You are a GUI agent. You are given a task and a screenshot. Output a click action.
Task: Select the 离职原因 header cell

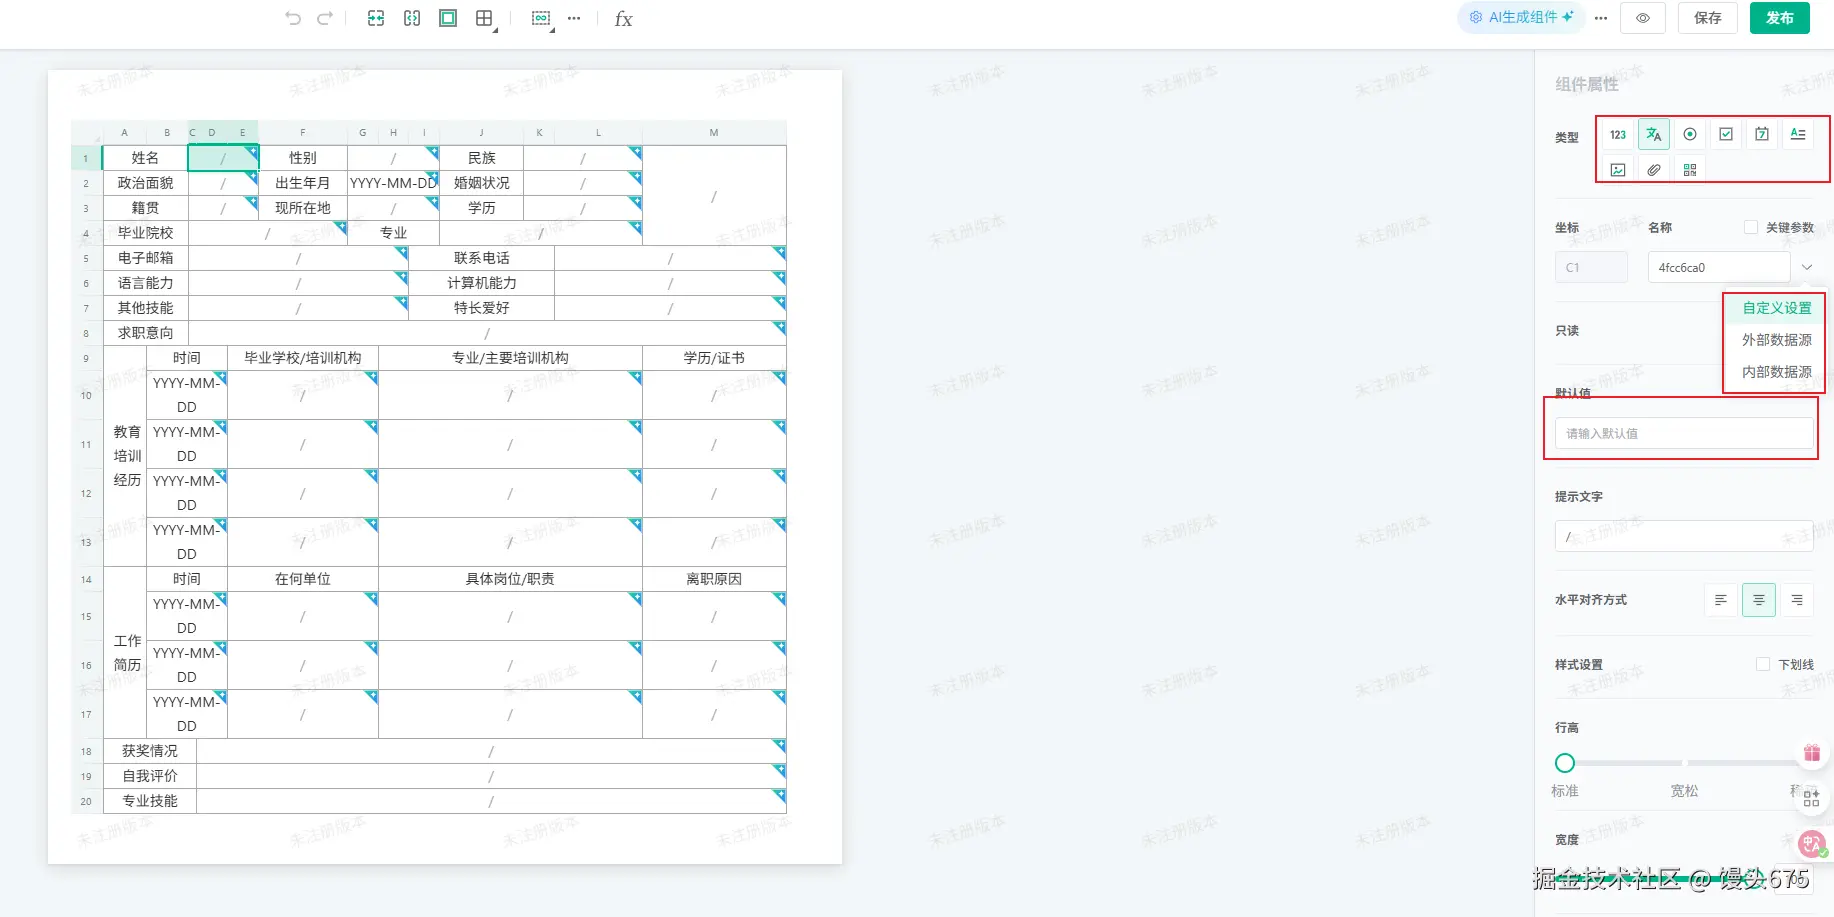714,579
